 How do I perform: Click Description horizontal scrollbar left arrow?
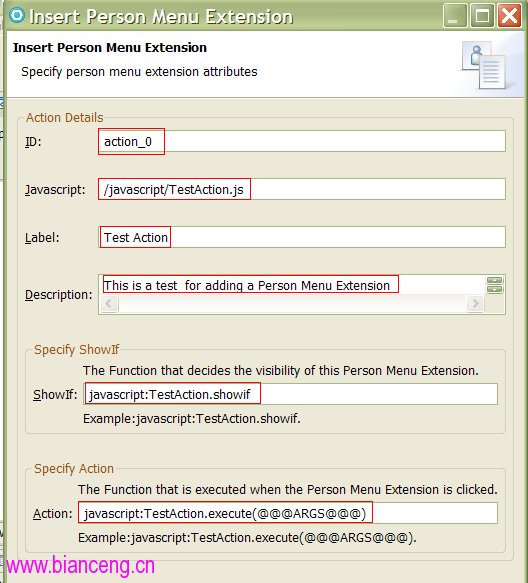click(x=109, y=304)
